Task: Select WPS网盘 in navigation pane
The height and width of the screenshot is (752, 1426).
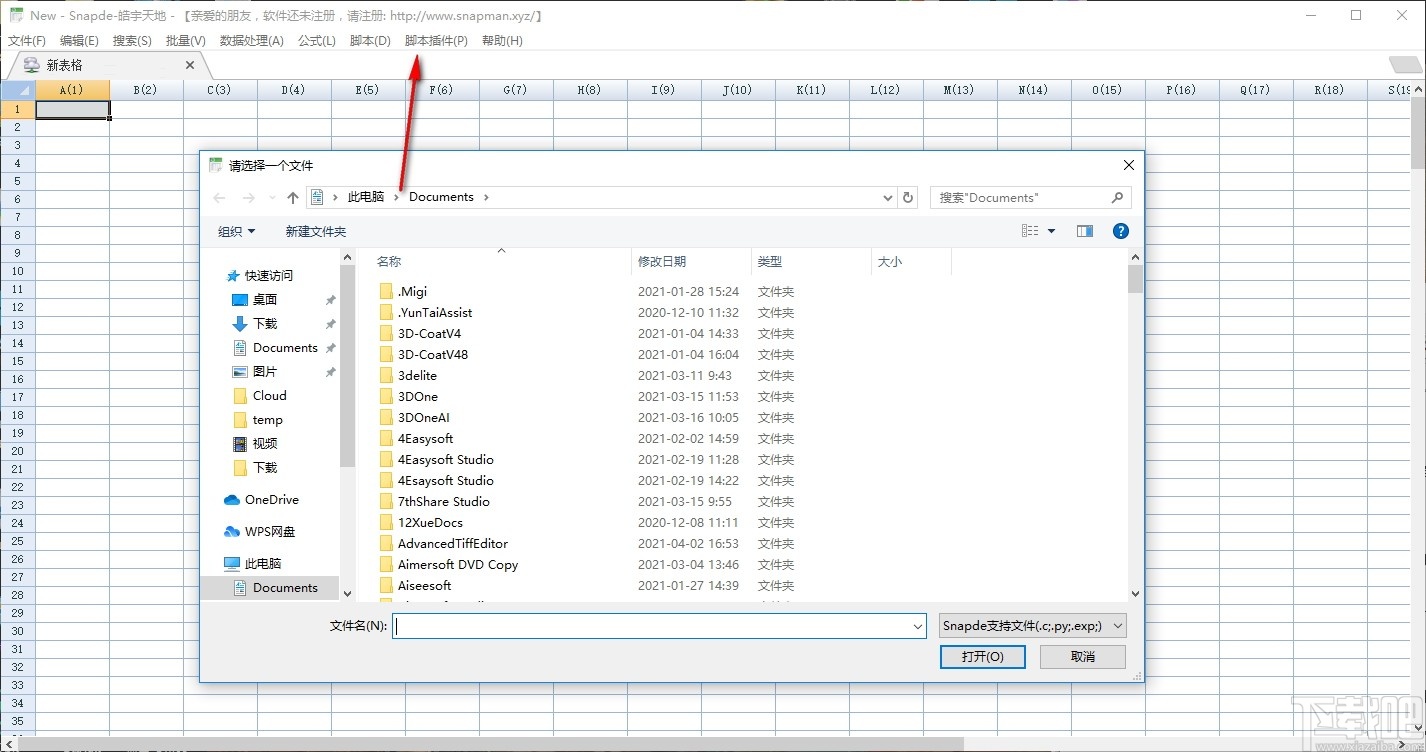Action: coord(260,531)
